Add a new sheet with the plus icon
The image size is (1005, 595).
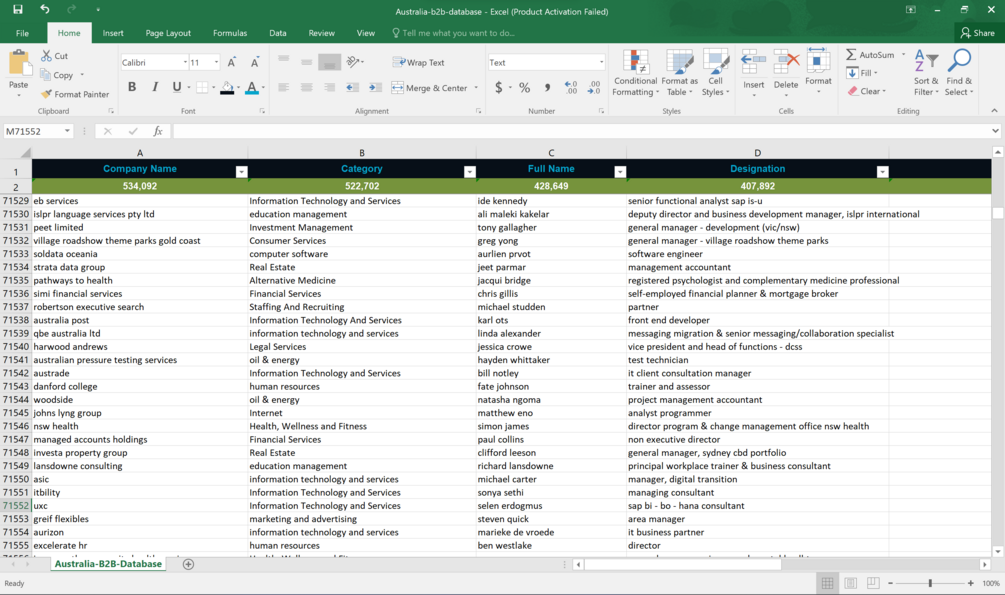[188, 564]
